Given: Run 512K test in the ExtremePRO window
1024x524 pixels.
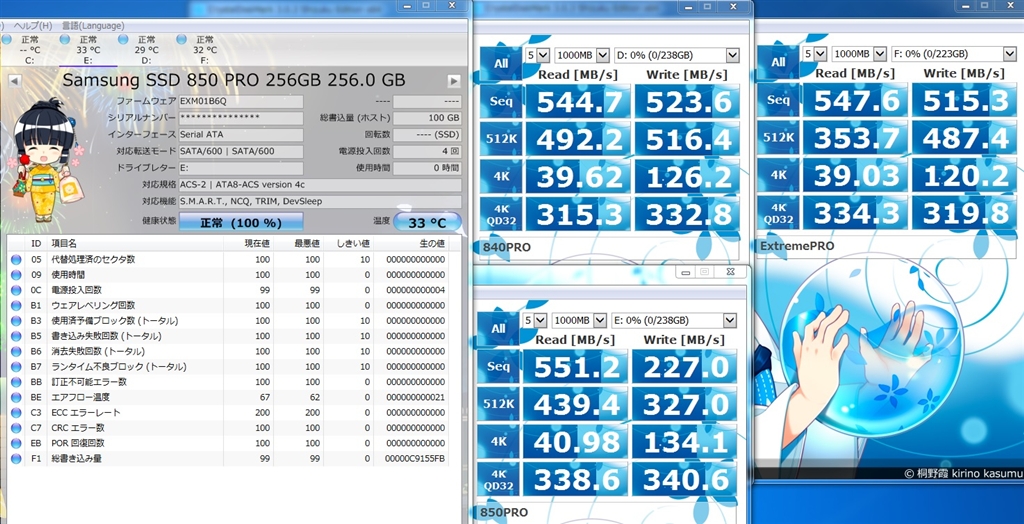Looking at the screenshot, I should click(778, 137).
